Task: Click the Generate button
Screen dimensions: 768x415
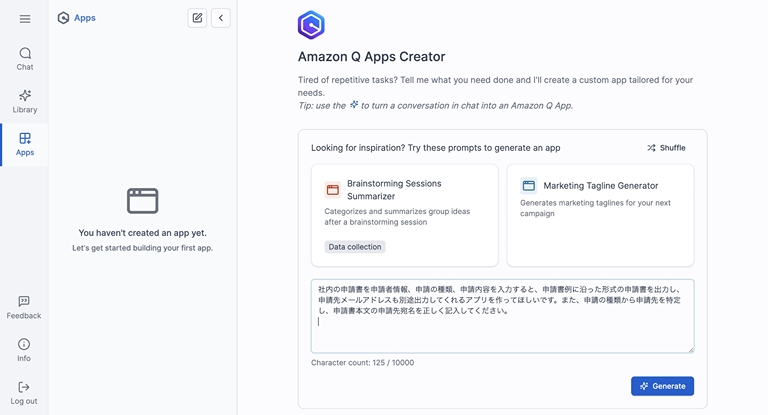Action: (662, 386)
